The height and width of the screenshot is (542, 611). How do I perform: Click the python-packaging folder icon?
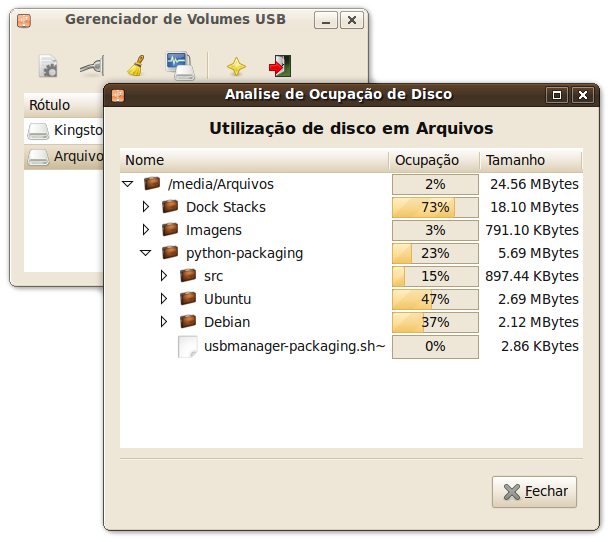pyautogui.click(x=170, y=252)
